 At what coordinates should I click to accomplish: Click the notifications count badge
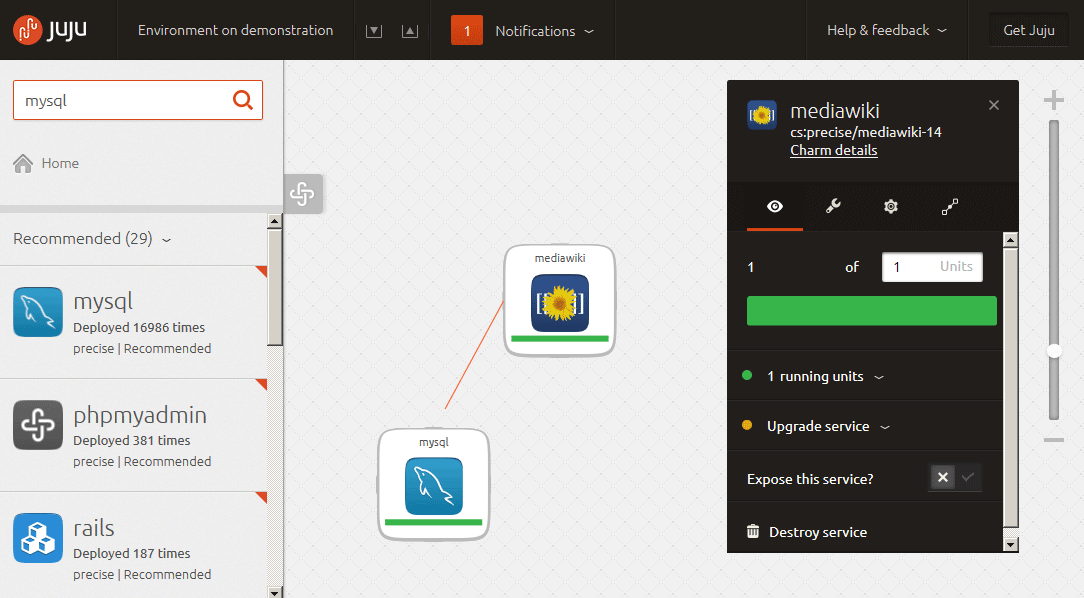tap(467, 30)
